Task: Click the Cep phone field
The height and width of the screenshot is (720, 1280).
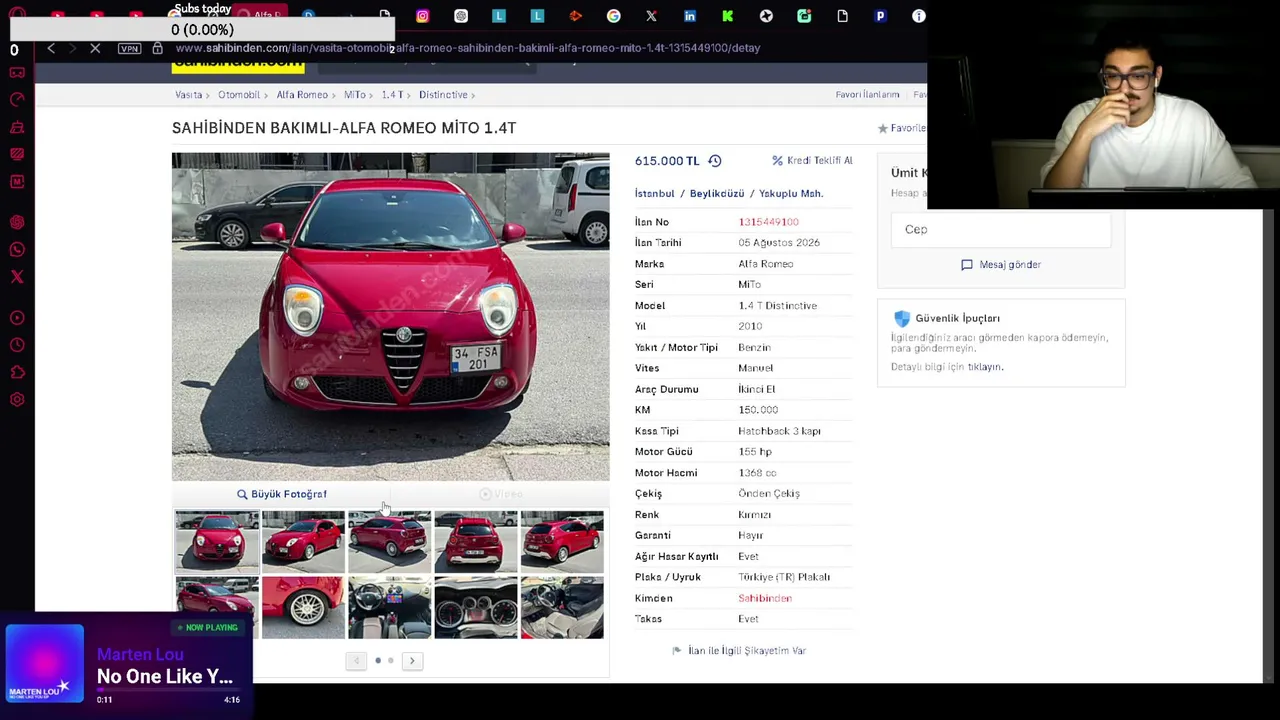Action: 1001,230
